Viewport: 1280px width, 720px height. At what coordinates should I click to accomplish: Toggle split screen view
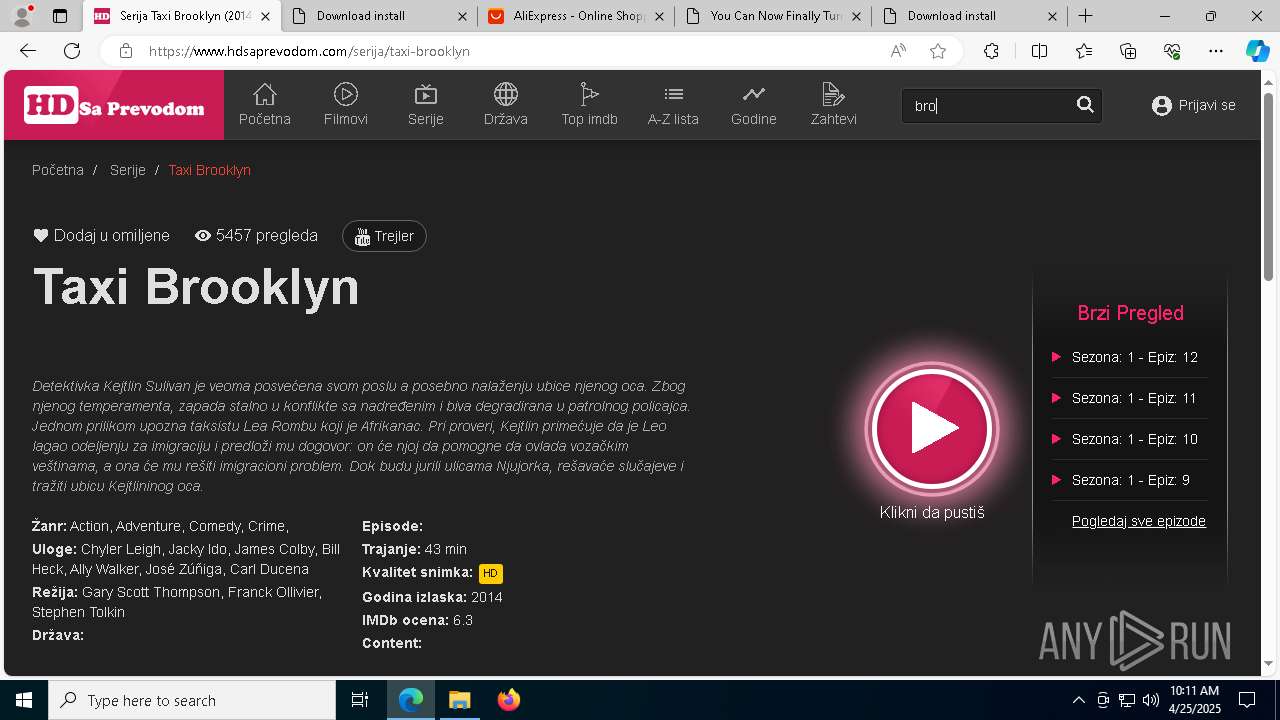coord(1039,51)
